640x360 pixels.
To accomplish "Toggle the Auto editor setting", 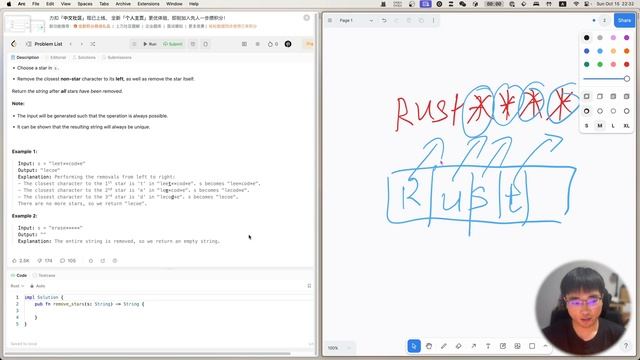I will 38,286.
